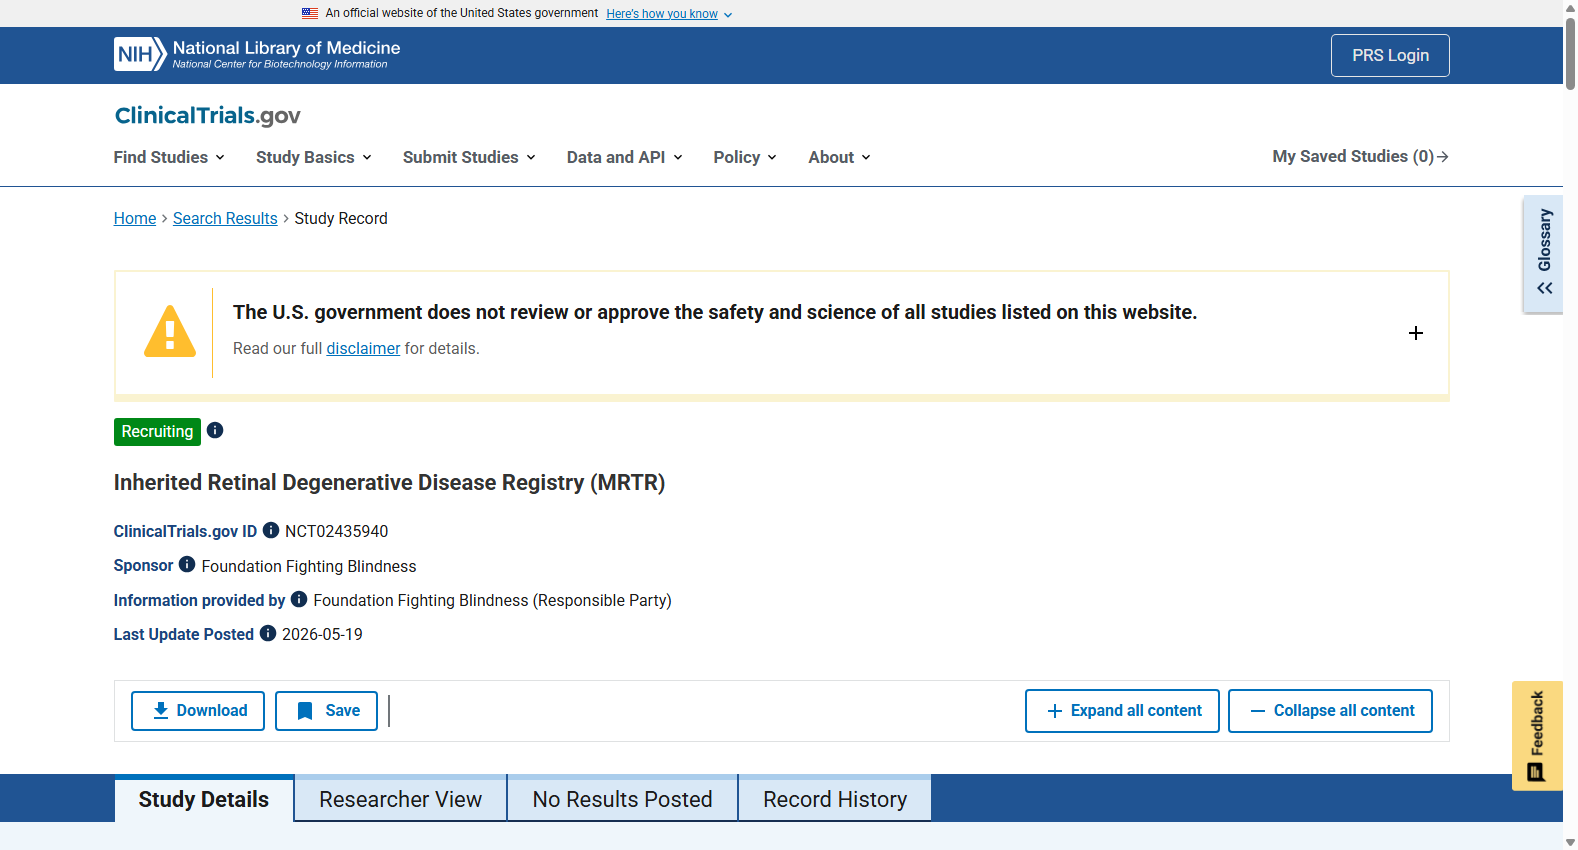Open the Find Studies dropdown menu

pos(169,157)
